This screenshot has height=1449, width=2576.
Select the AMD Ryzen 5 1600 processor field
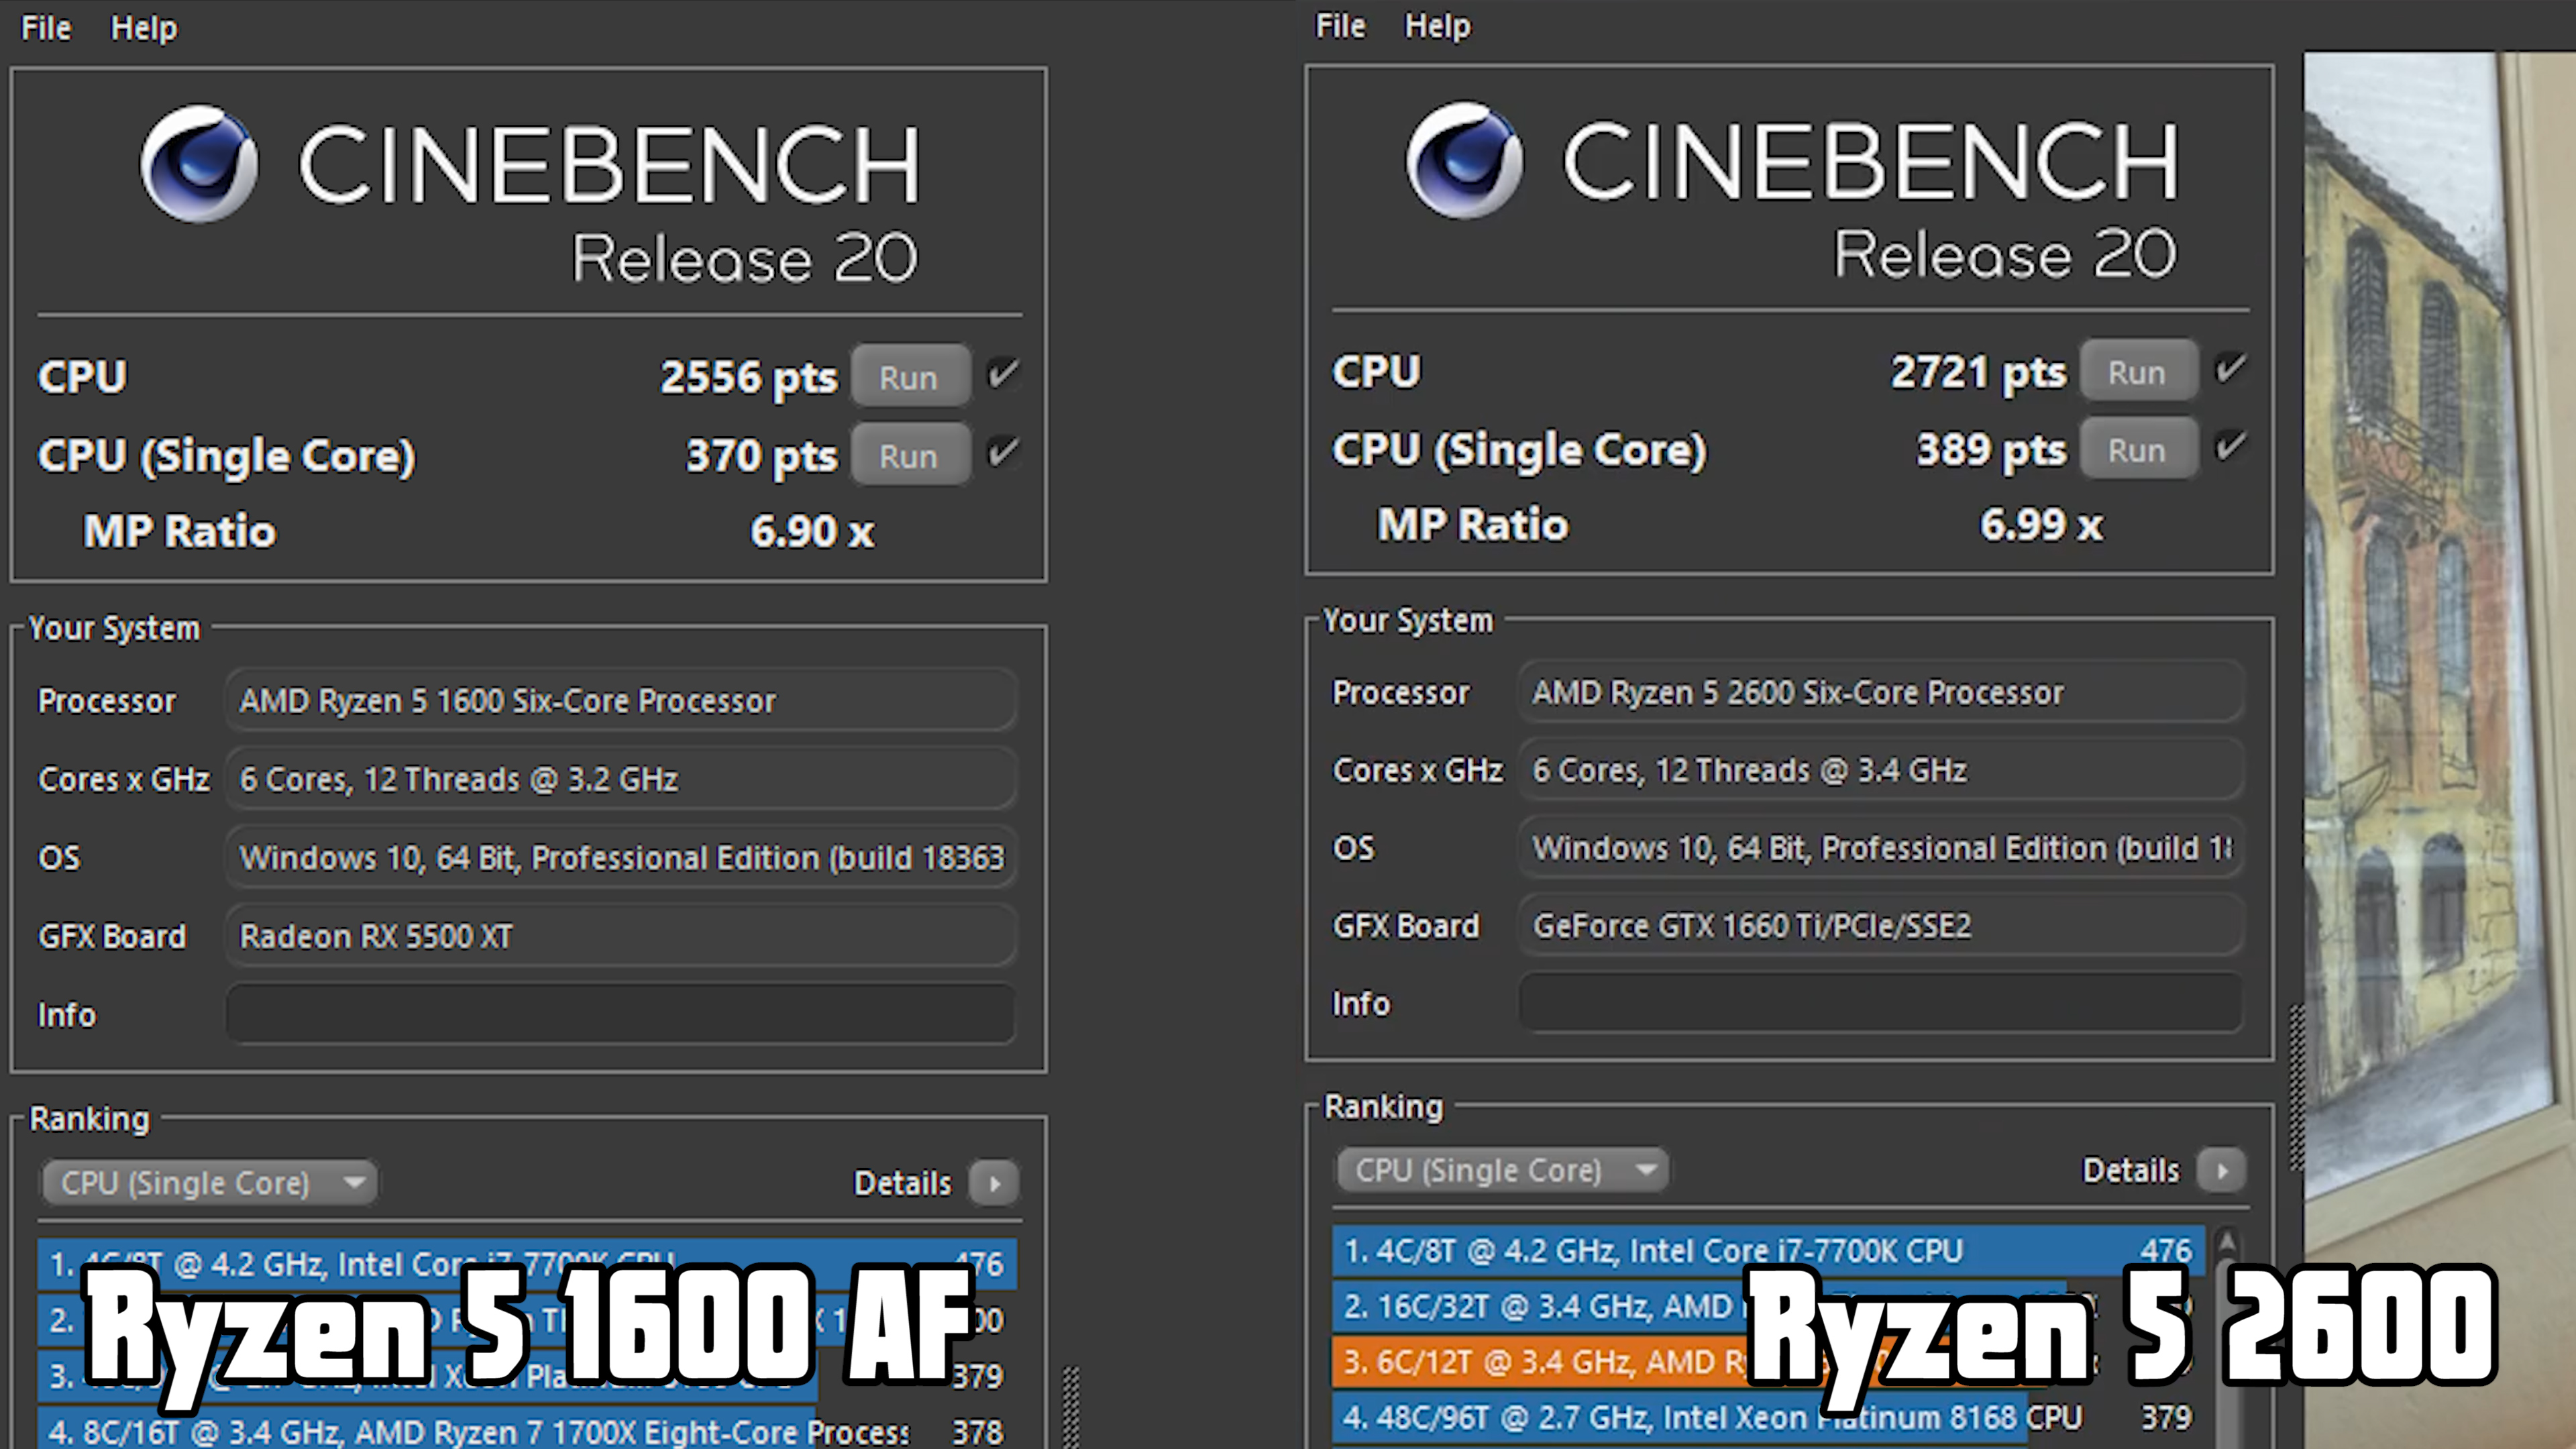[x=621, y=700]
